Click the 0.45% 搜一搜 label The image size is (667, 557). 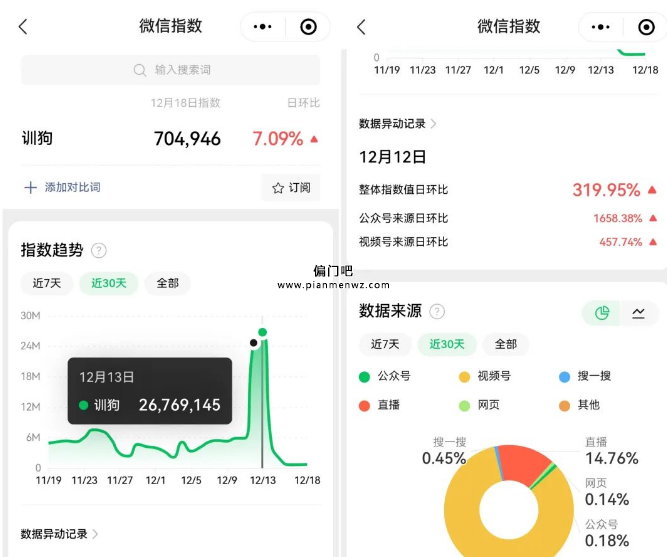444,458
